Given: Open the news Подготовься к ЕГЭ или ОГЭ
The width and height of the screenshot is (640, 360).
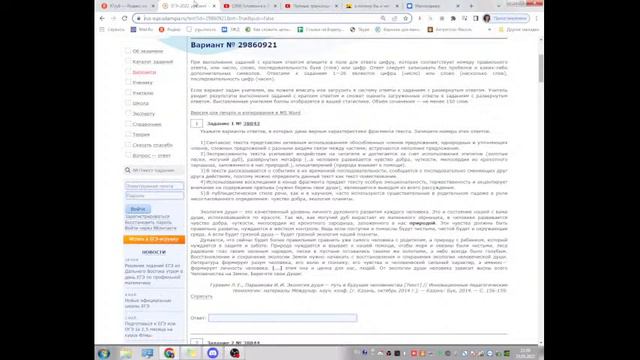Looking at the screenshot, I should click(150, 329).
